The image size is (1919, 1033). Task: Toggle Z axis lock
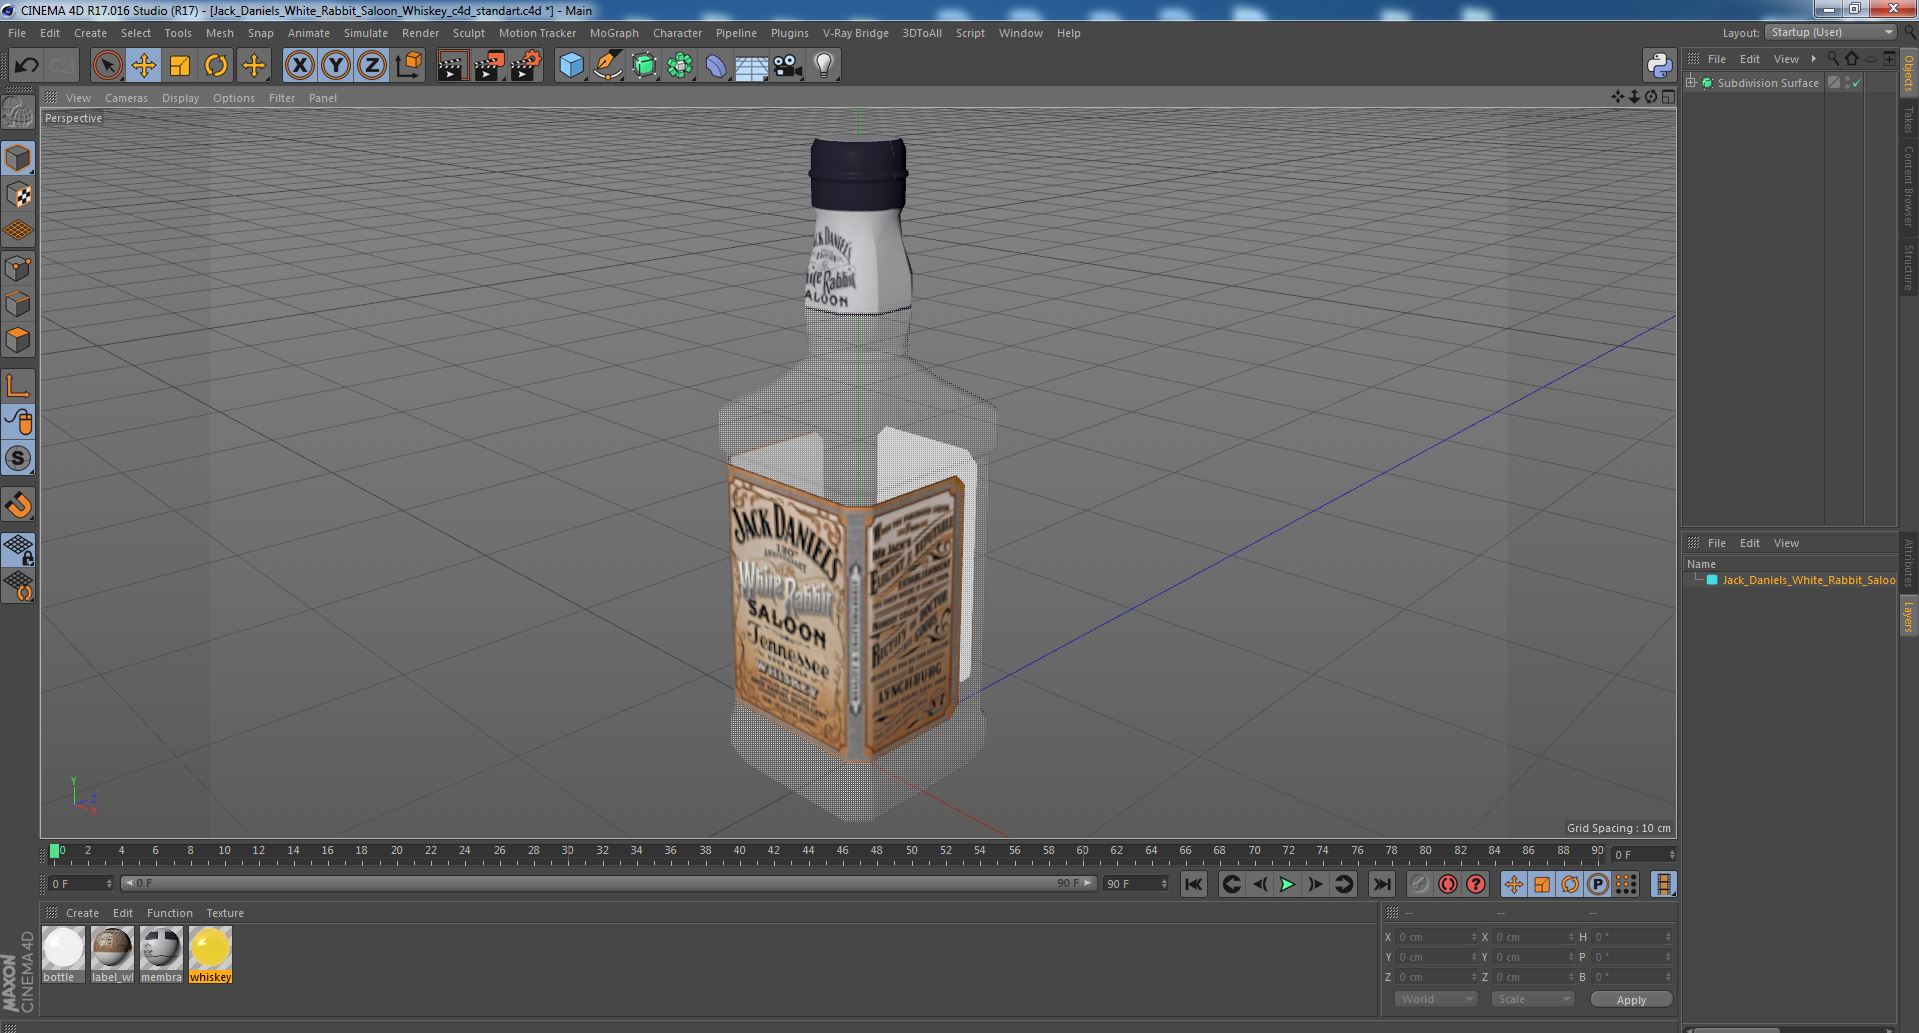click(372, 66)
